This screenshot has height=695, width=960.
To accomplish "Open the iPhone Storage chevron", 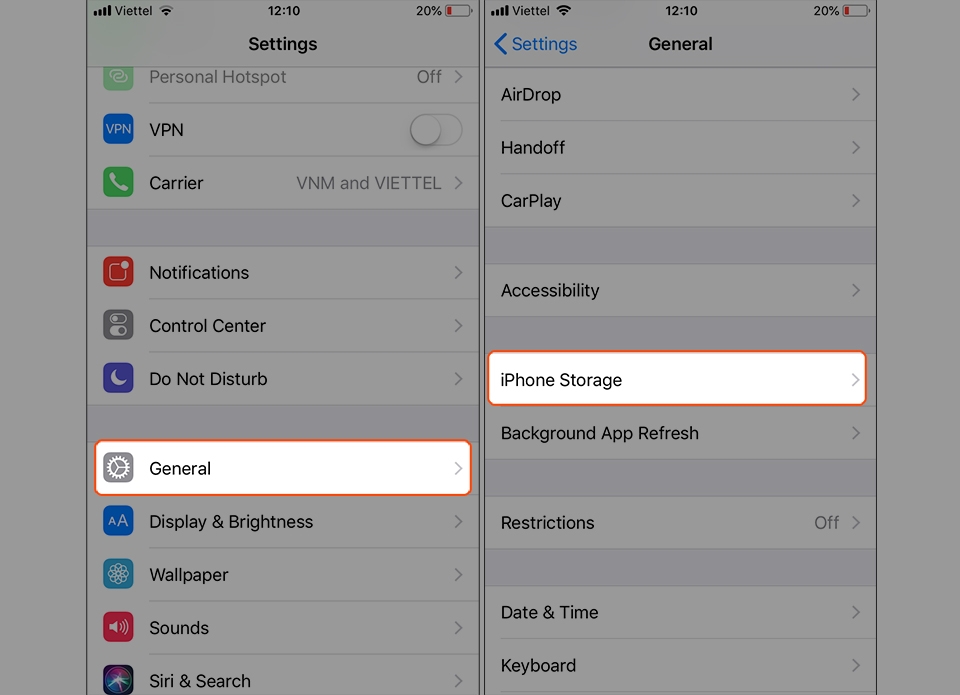I will point(855,380).
